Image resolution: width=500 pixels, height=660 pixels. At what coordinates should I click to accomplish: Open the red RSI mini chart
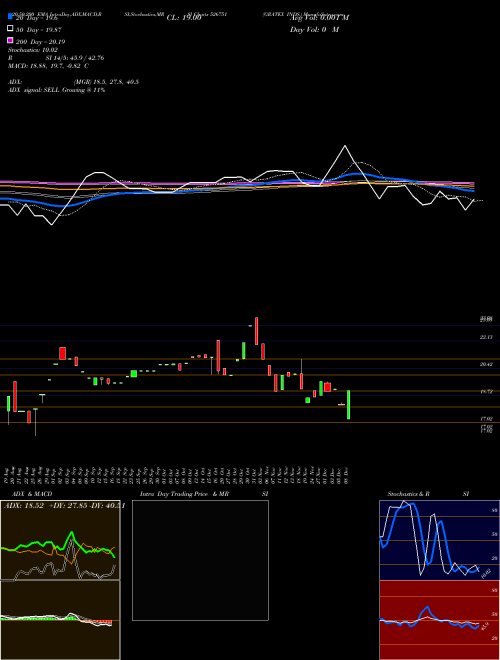(x=439, y=620)
